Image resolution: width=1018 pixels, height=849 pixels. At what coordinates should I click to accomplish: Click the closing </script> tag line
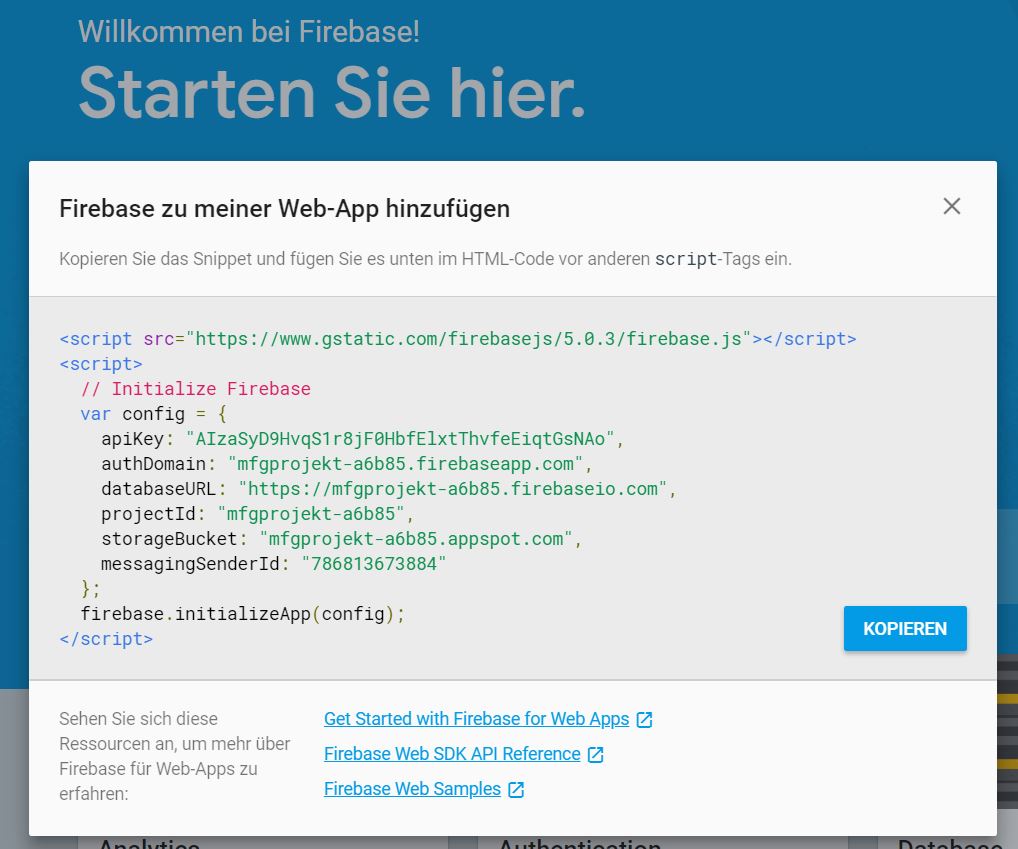click(x=106, y=639)
